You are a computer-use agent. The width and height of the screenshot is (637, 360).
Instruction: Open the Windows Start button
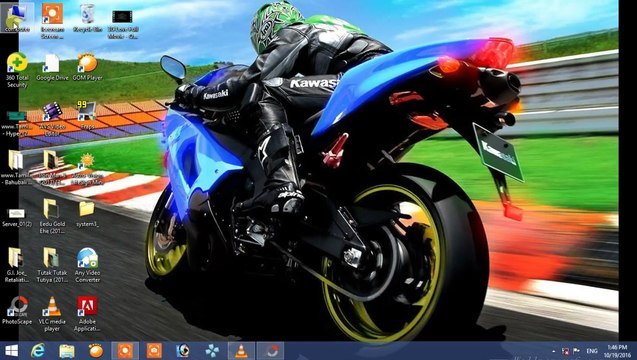point(11,351)
